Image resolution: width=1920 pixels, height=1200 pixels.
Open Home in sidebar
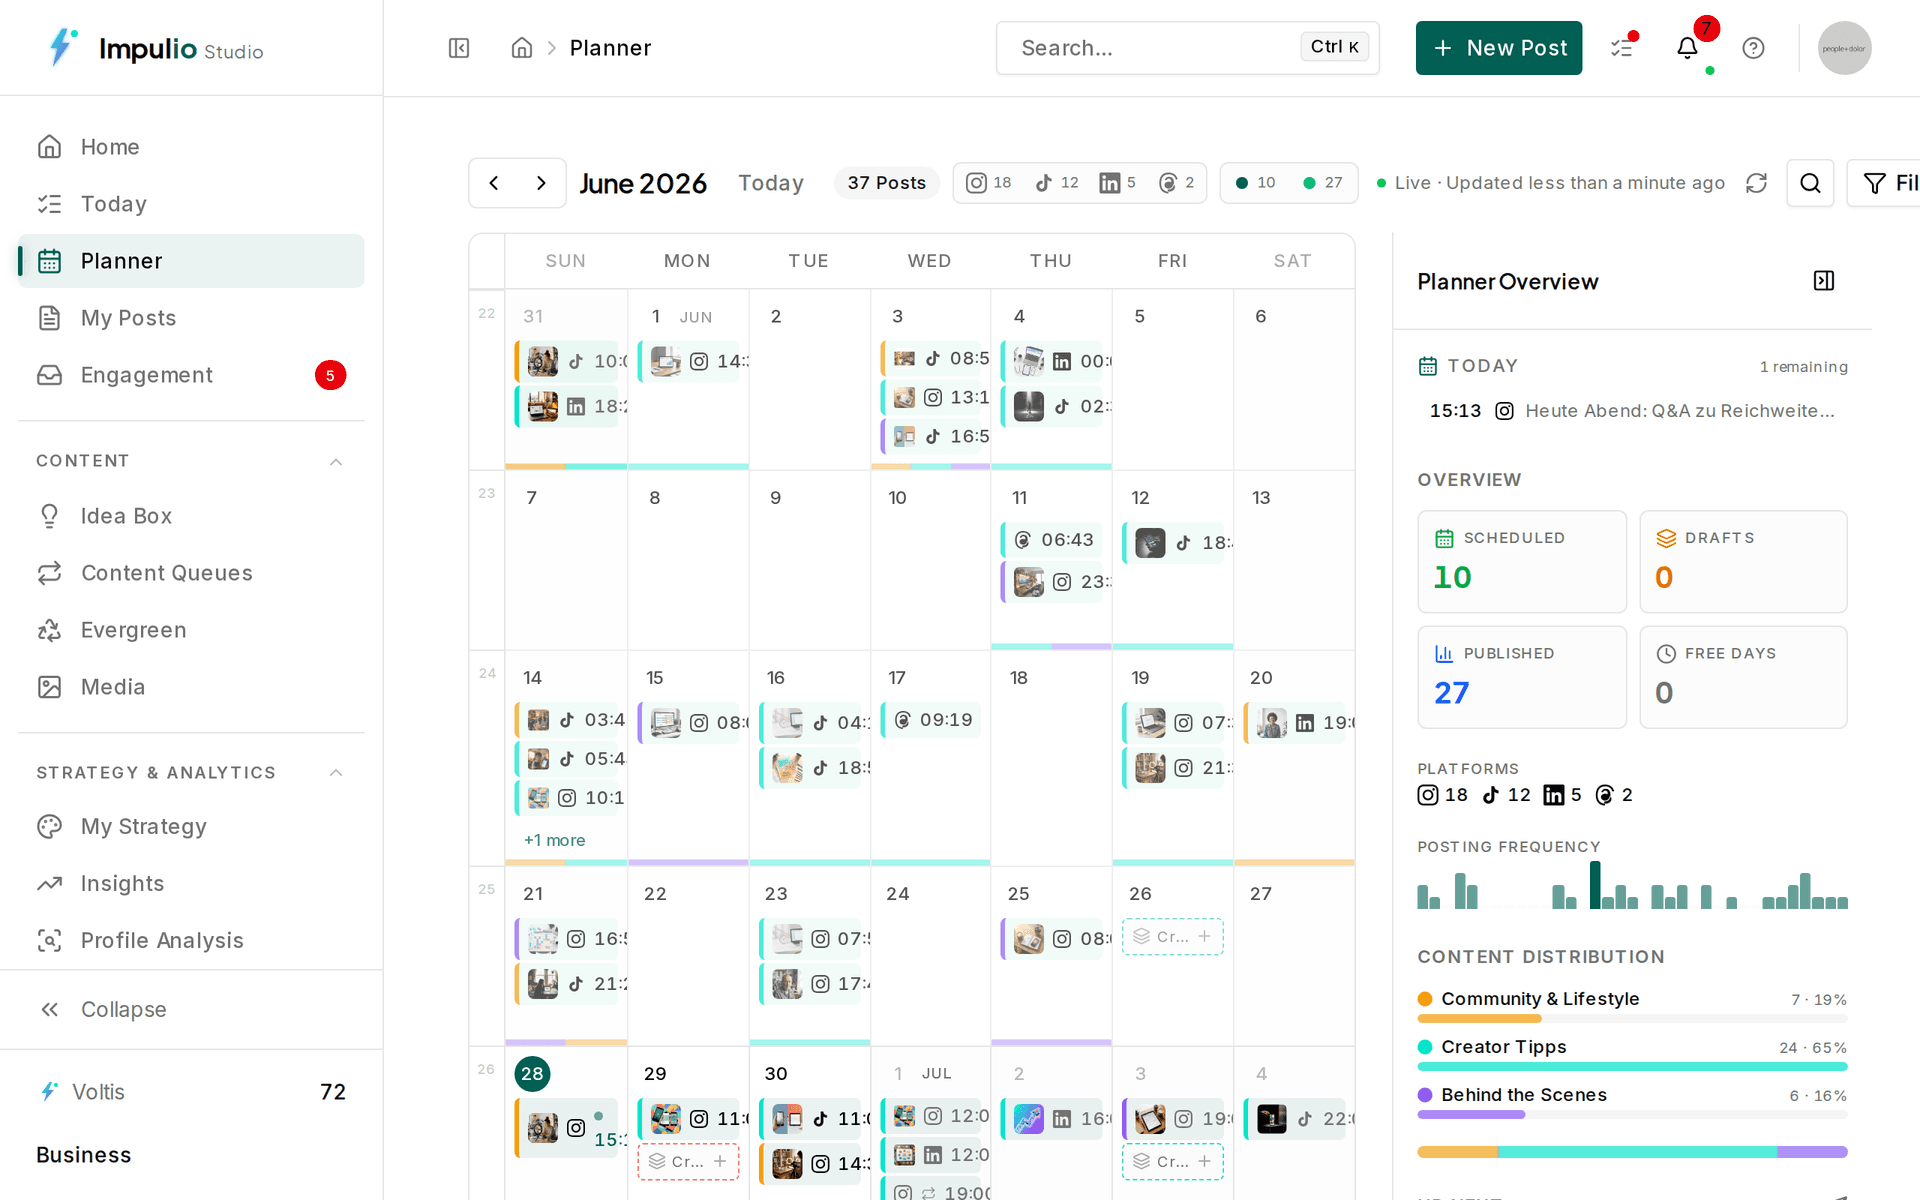191,147
